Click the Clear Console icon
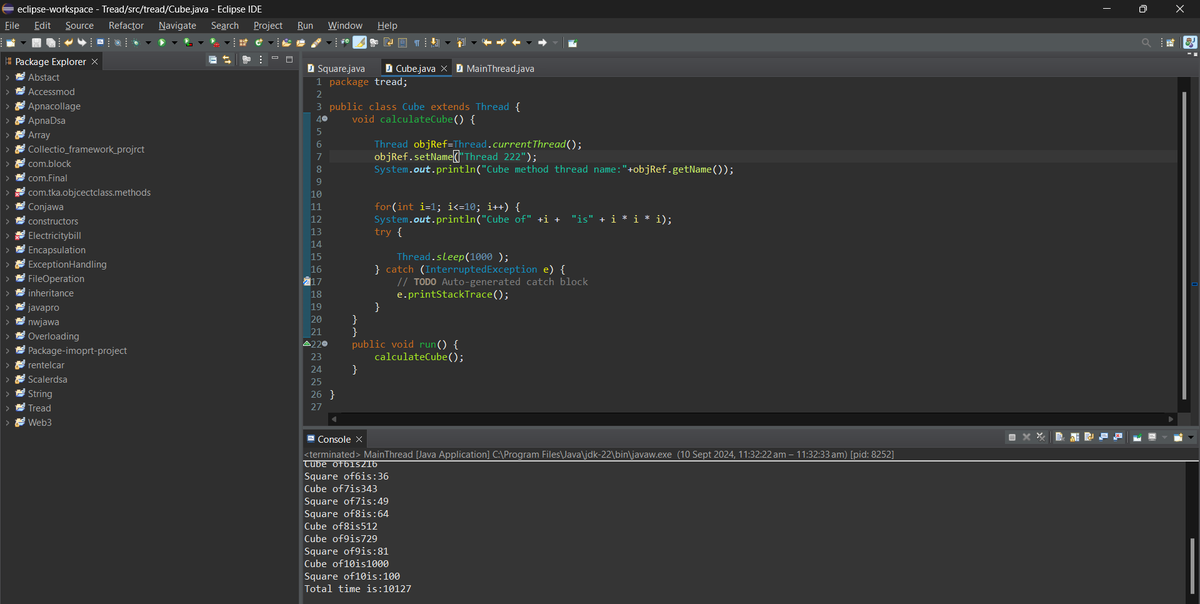The height and width of the screenshot is (604, 1200). click(1061, 438)
